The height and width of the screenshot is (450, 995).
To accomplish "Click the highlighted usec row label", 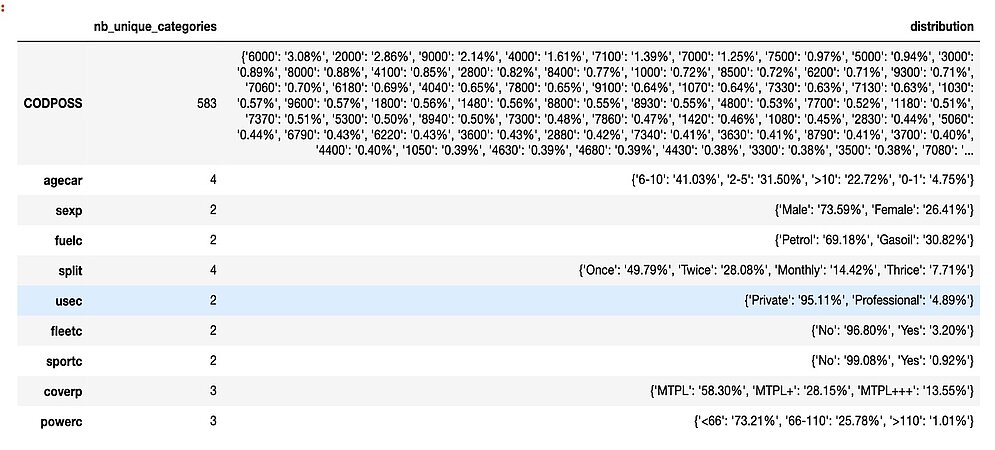I will coord(66,299).
